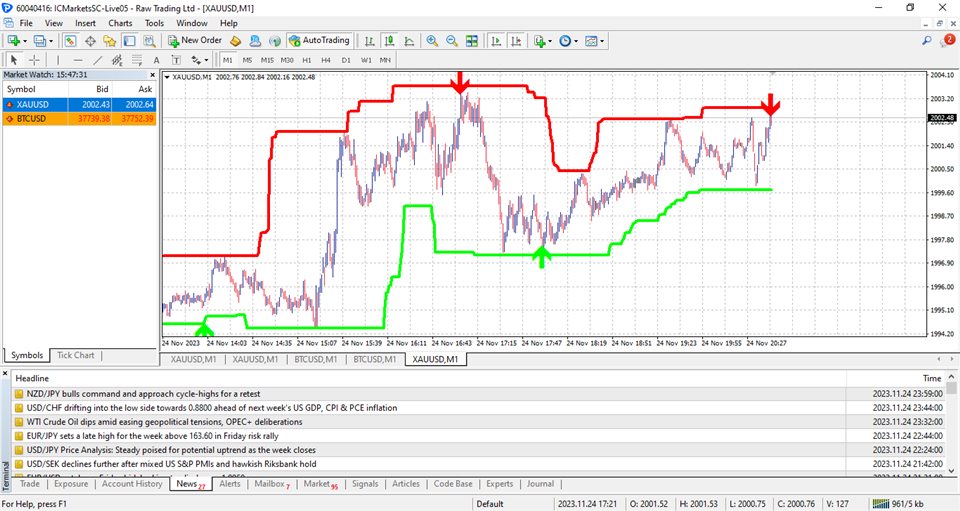This screenshot has width=960, height=511.
Task: Switch chart to Bar Chart mode
Action: click(x=369, y=41)
